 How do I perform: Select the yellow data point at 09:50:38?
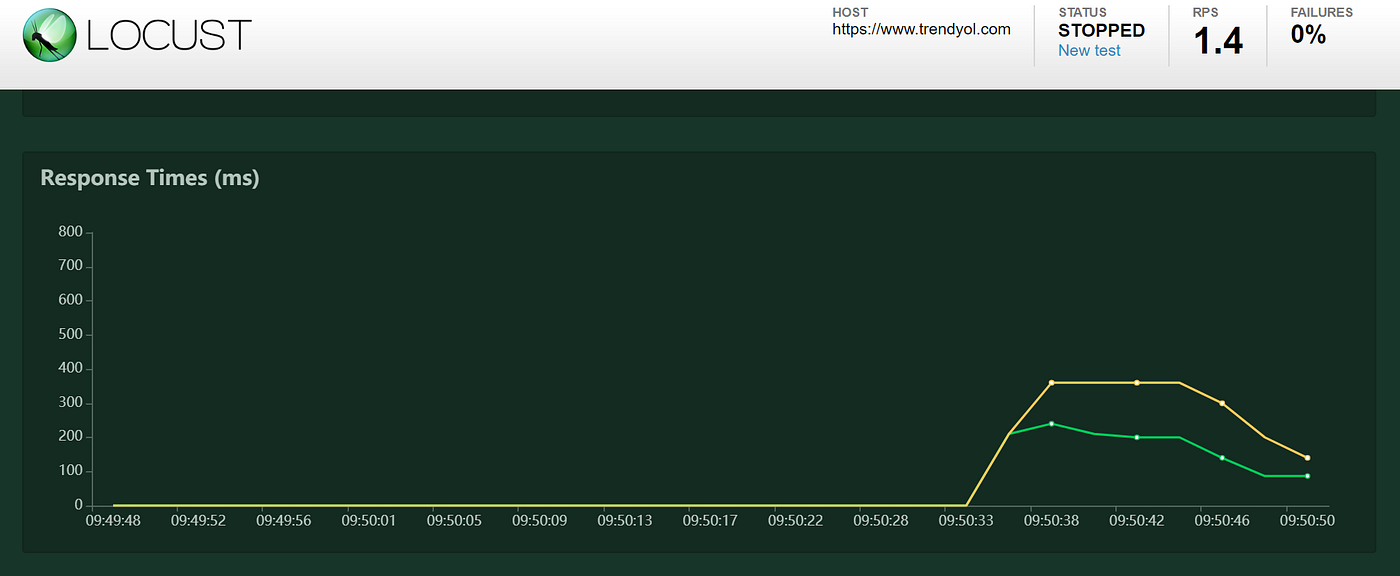coord(1051,382)
